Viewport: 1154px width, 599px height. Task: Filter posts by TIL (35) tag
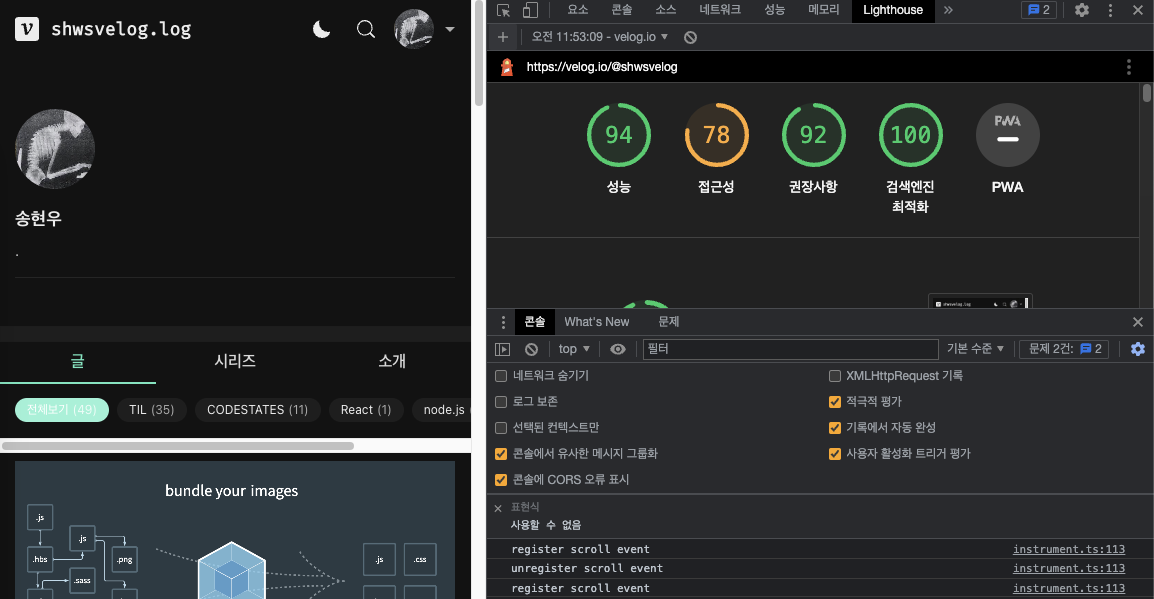coord(152,410)
